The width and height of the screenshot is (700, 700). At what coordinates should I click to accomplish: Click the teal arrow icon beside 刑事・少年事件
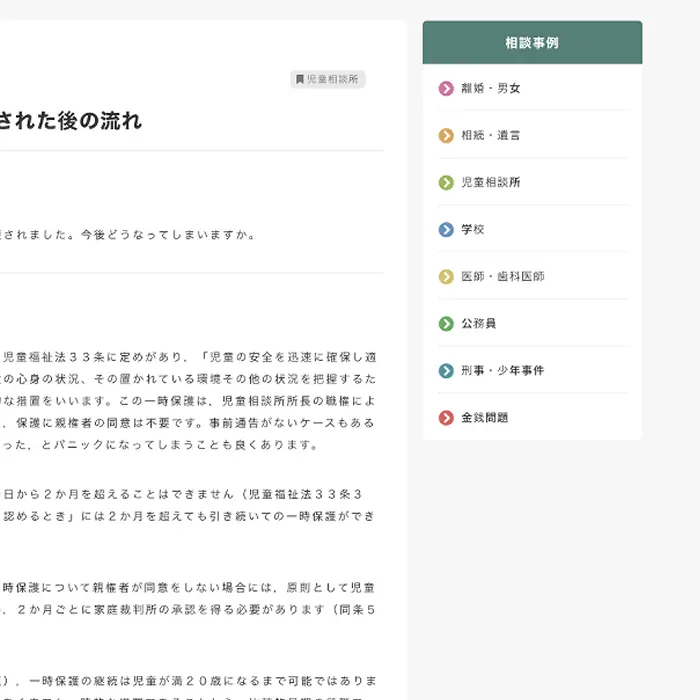click(x=446, y=371)
